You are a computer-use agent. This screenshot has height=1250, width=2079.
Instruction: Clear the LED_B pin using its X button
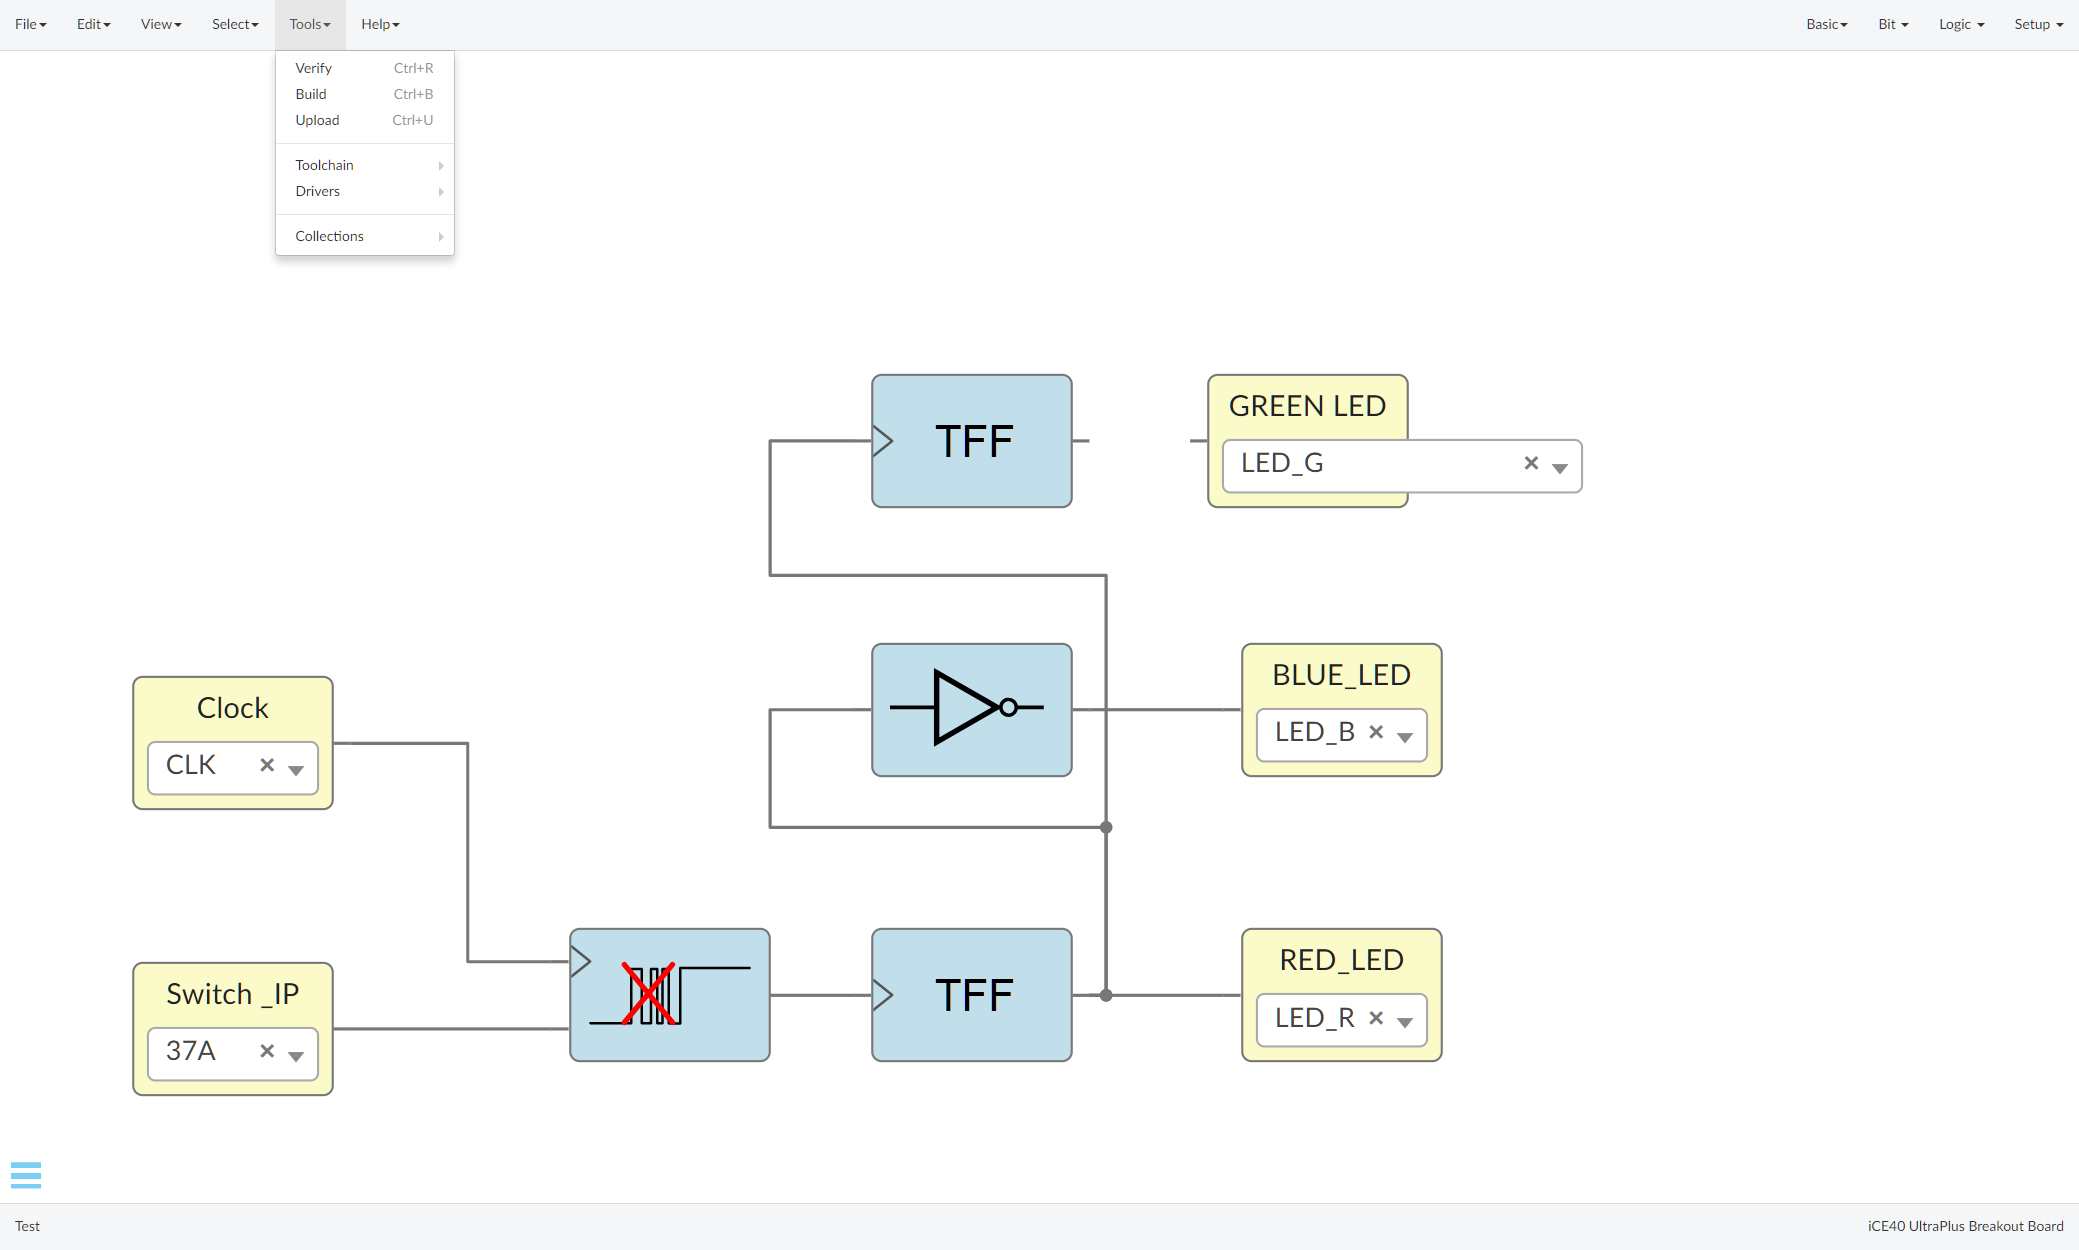pos(1376,732)
